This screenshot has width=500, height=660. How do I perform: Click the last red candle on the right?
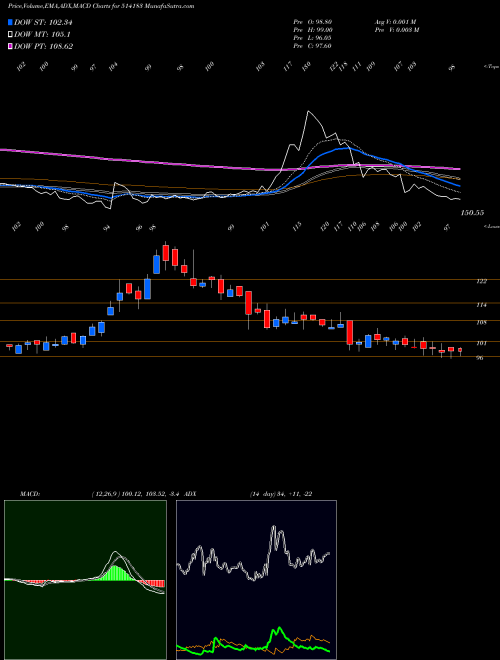(460, 350)
